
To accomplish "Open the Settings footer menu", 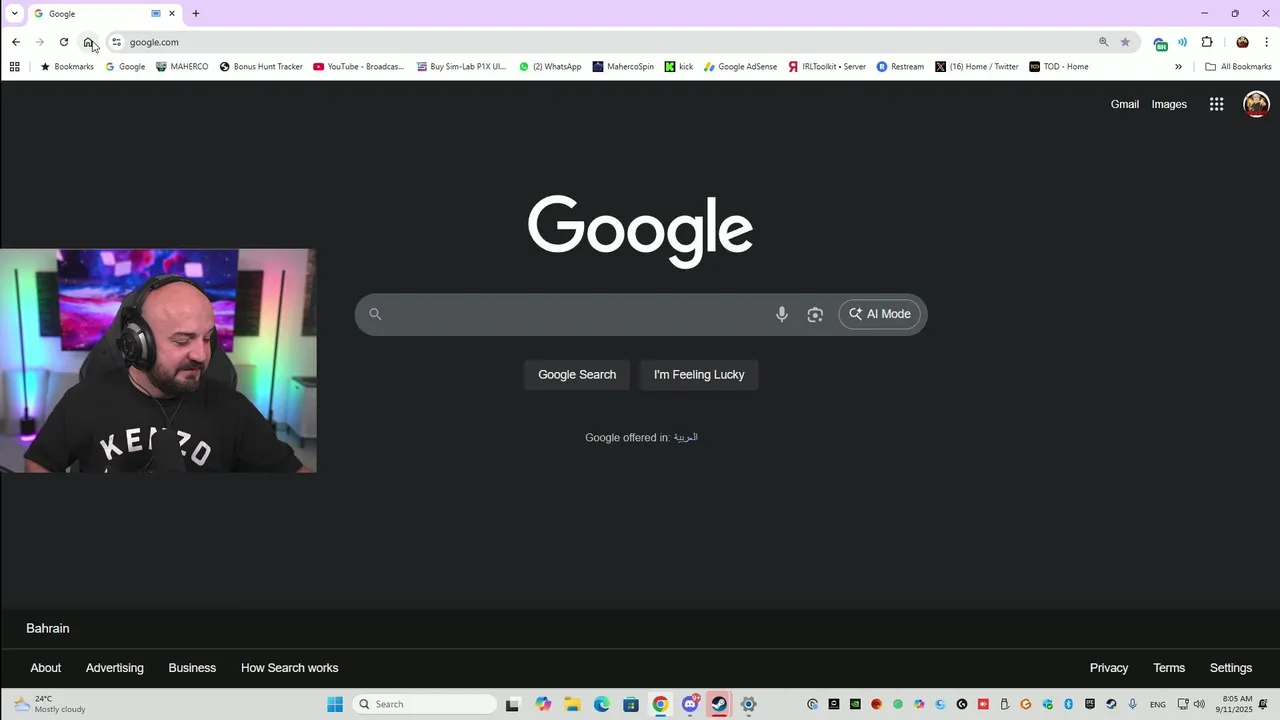I will [x=1231, y=668].
